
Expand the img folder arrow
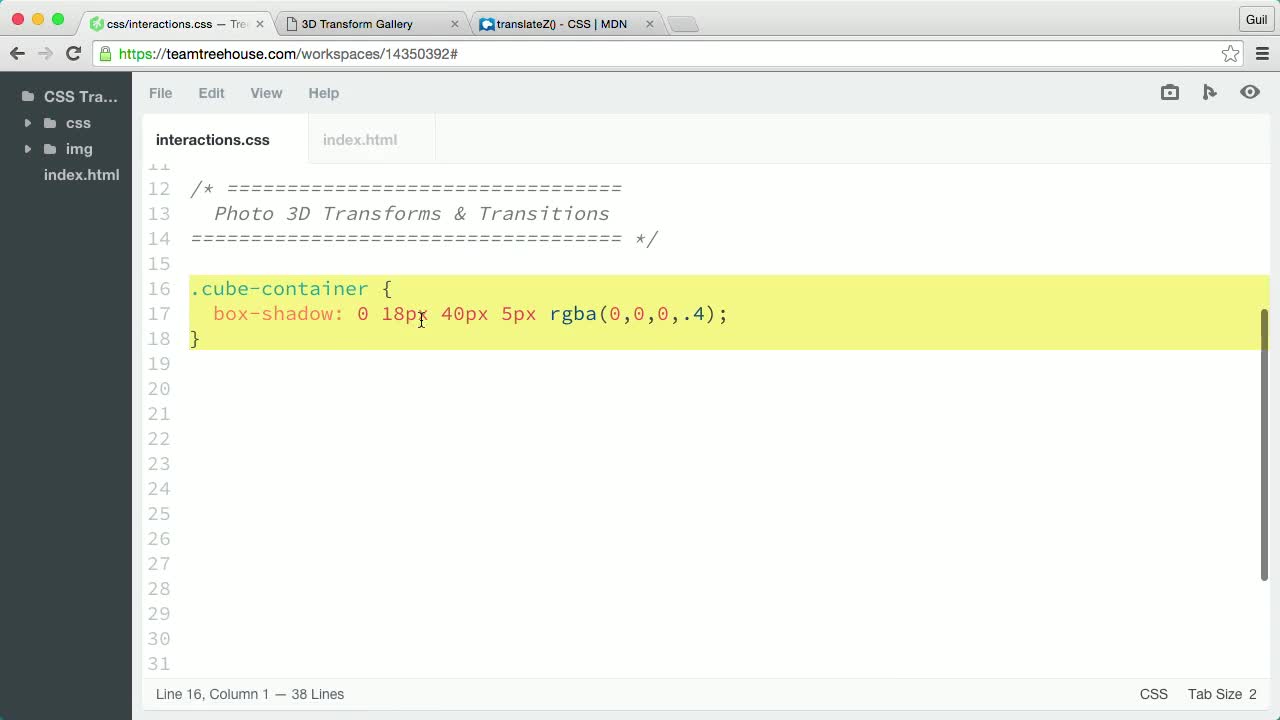(x=28, y=149)
